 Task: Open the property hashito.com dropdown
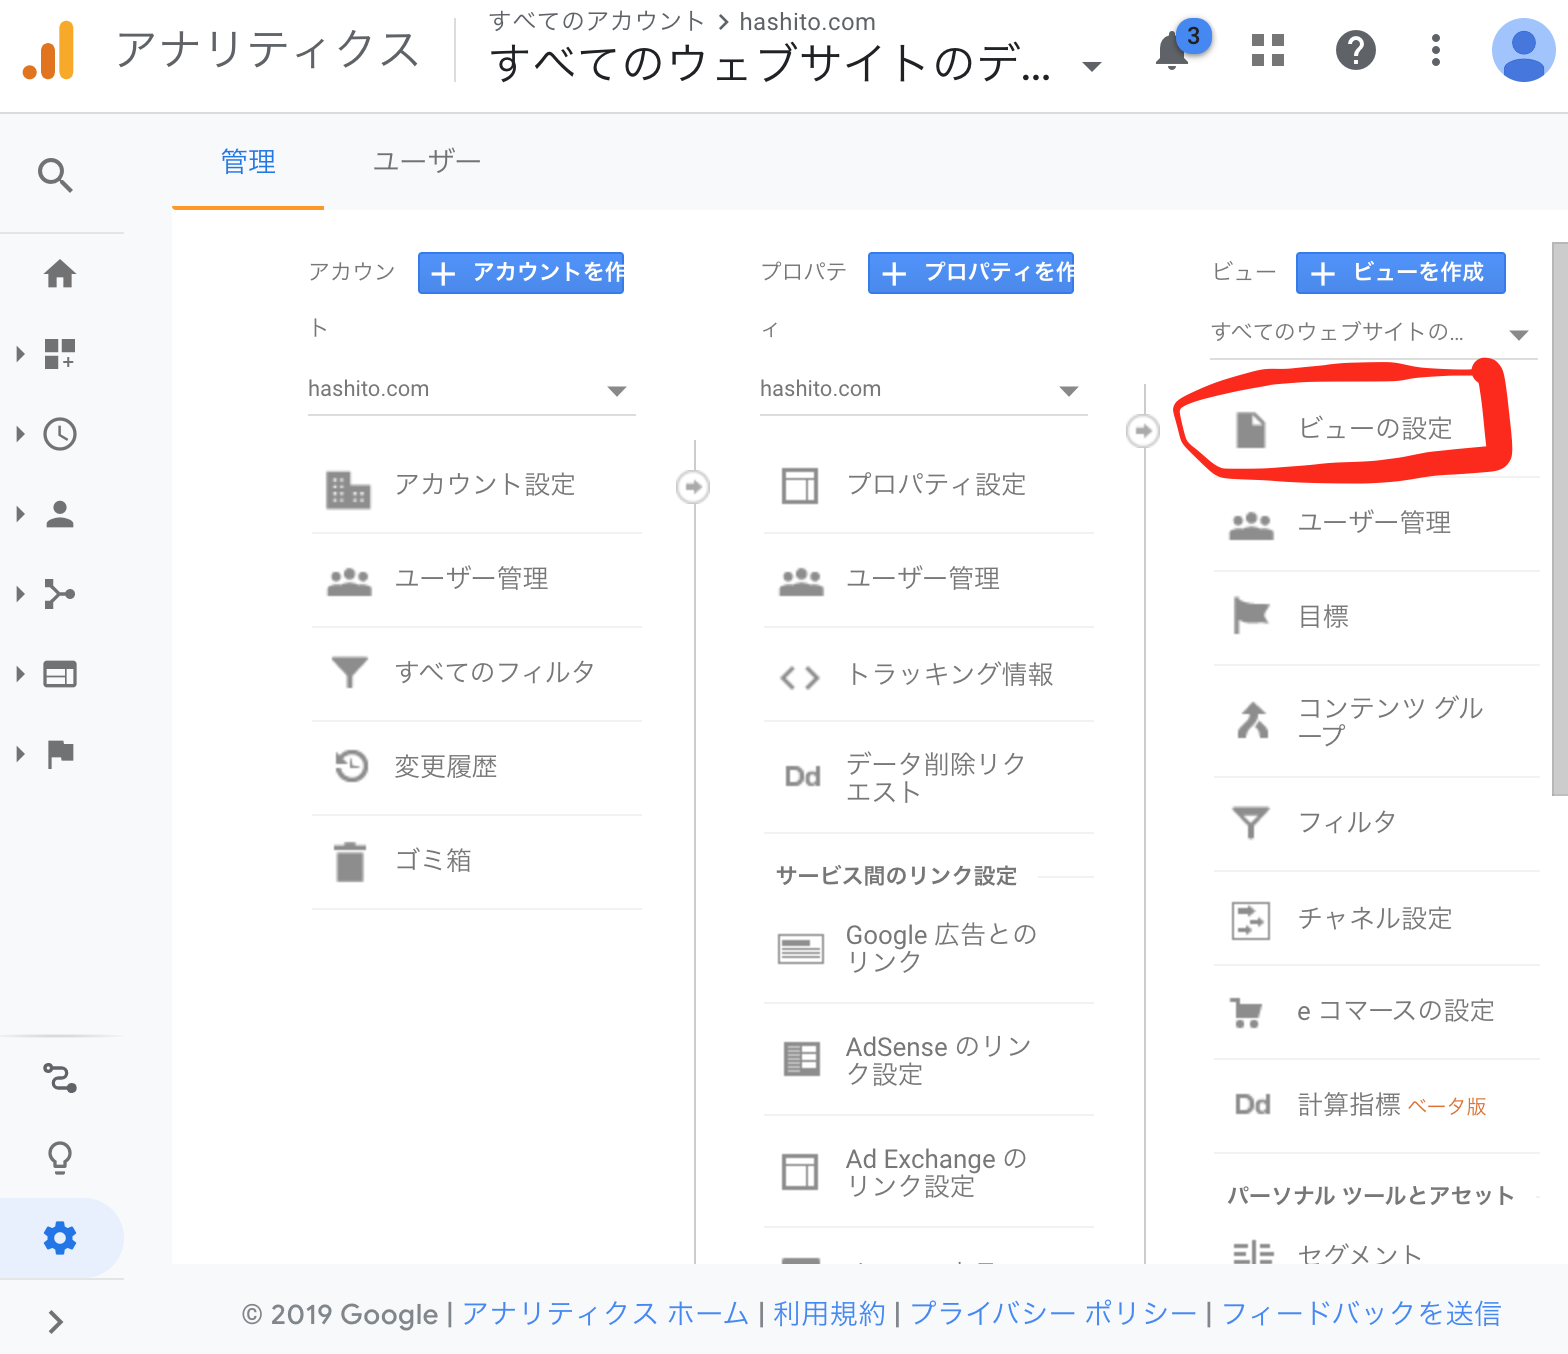pyautogui.click(x=924, y=390)
